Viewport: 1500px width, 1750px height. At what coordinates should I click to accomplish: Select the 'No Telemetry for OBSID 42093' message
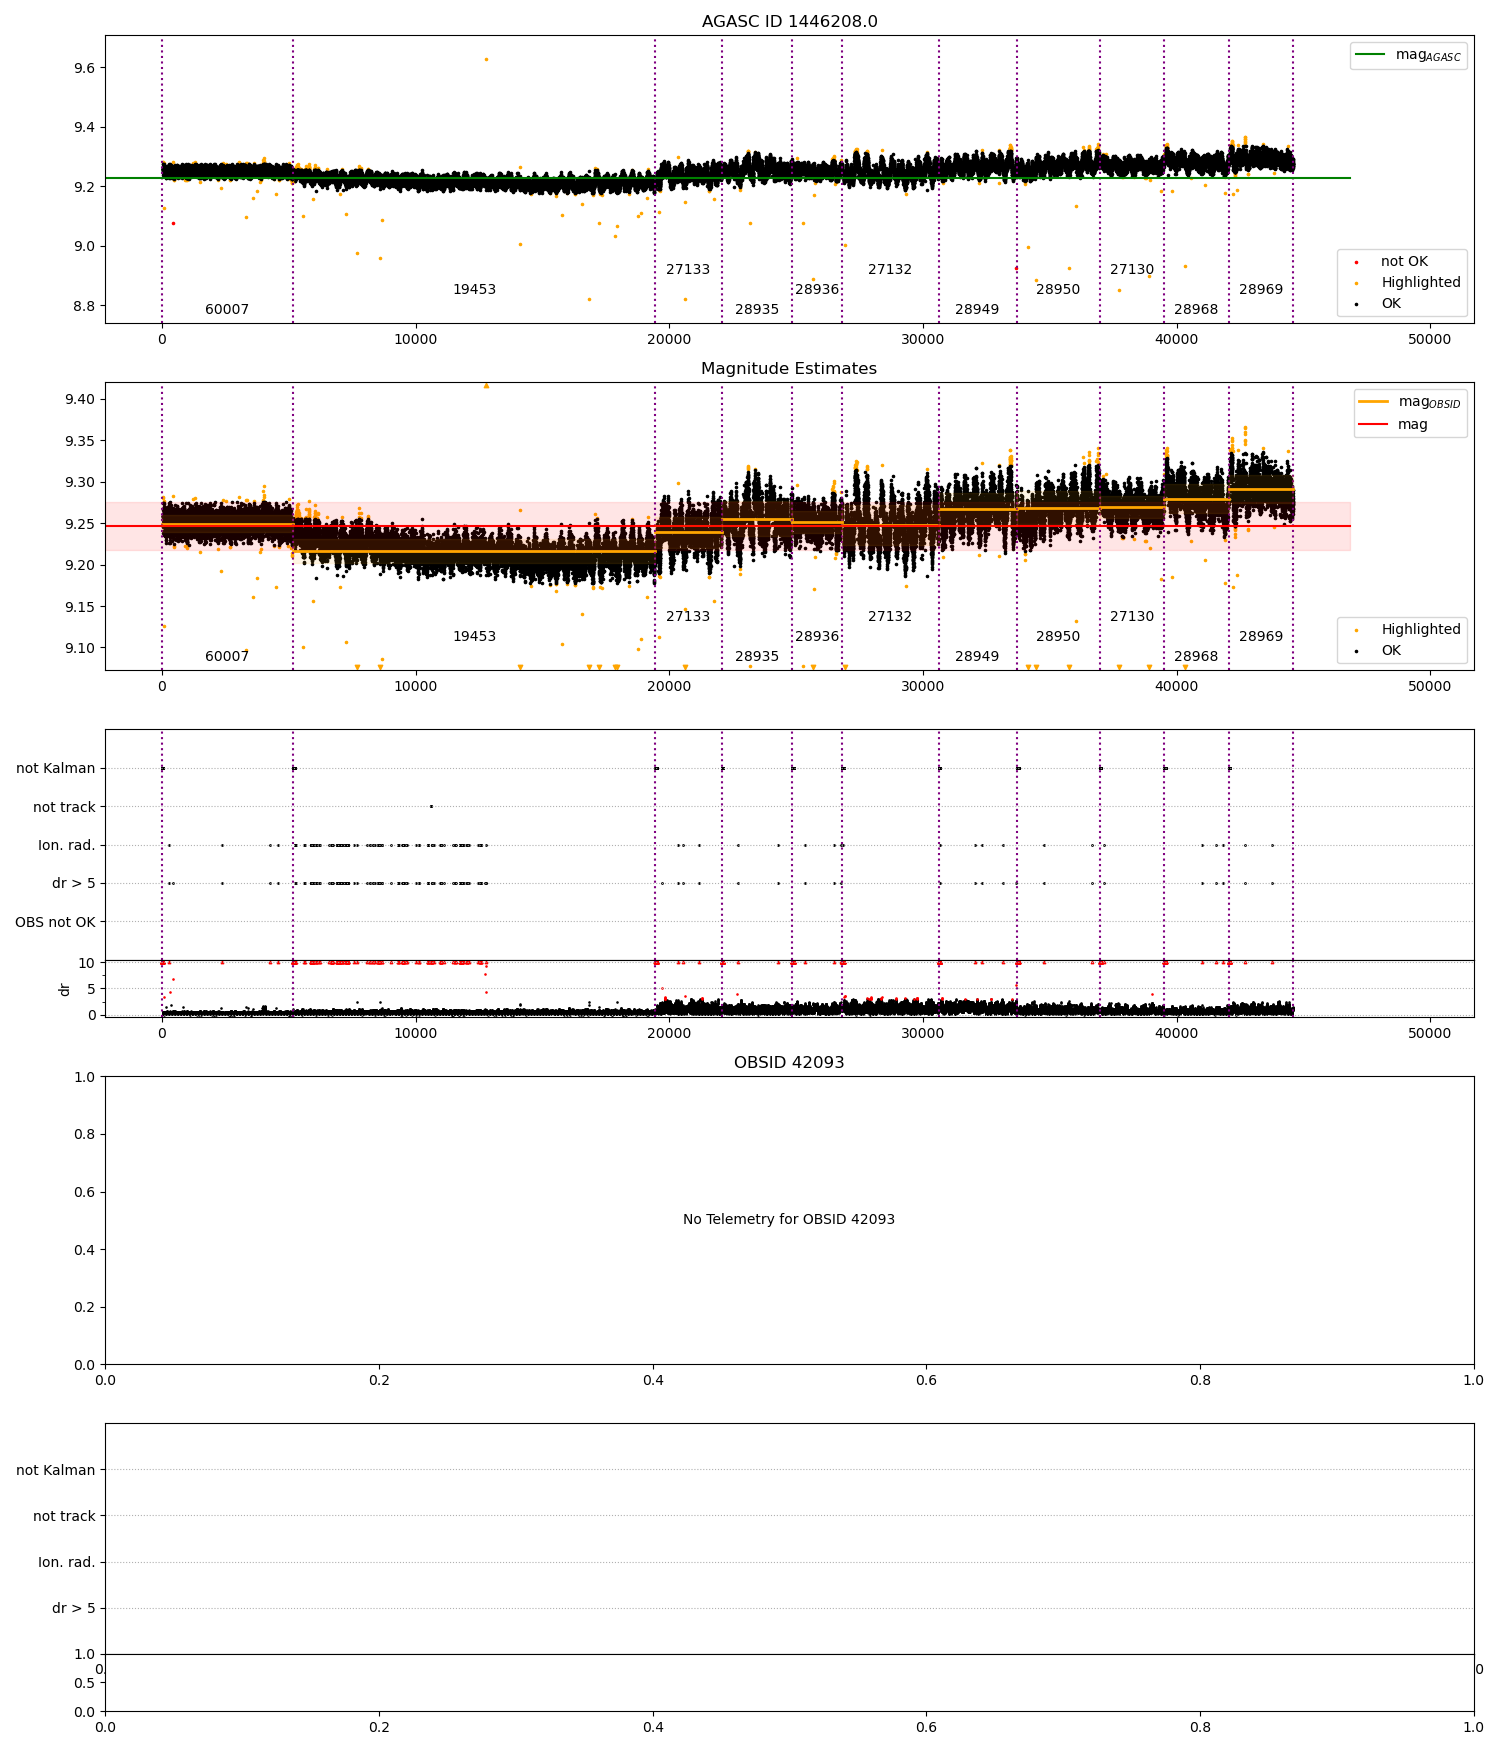pos(789,1219)
